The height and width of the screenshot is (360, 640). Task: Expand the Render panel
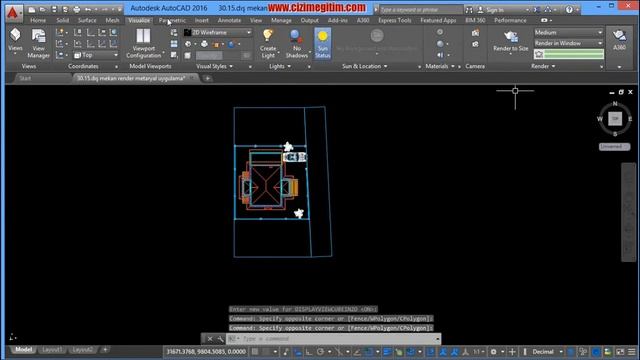[x=543, y=66]
